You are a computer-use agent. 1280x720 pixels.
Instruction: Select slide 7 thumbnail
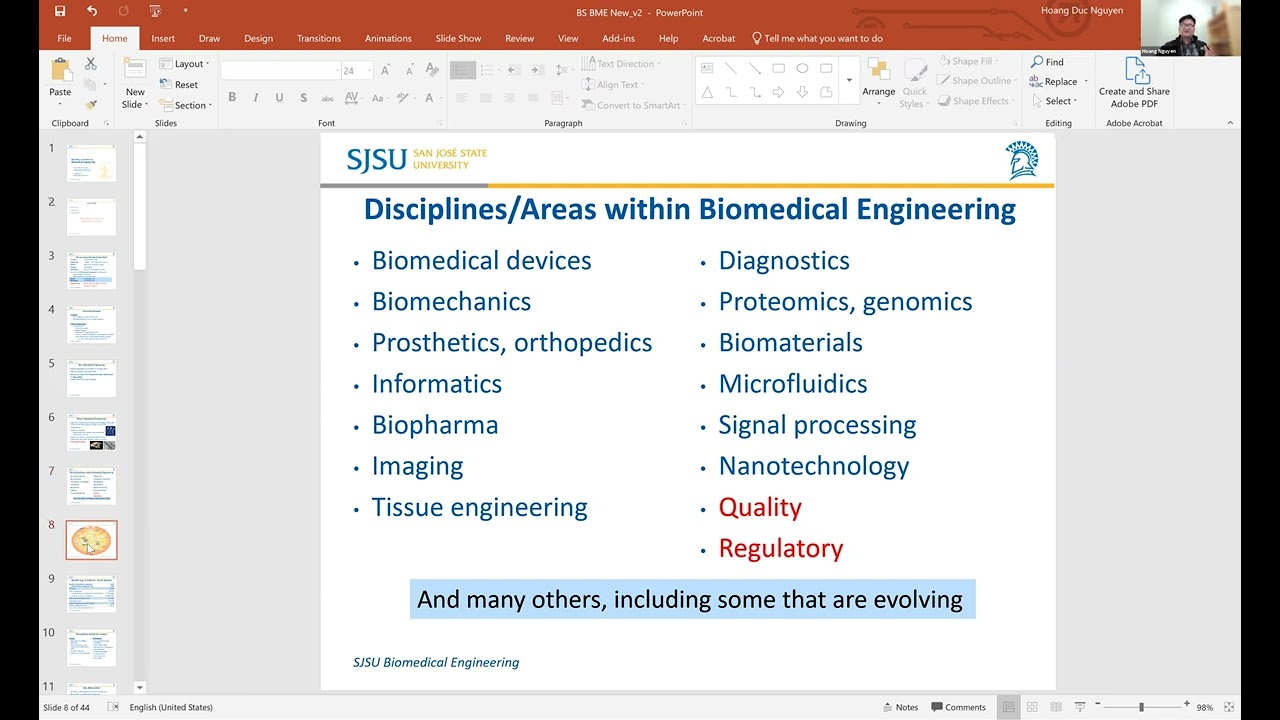[x=91, y=486]
